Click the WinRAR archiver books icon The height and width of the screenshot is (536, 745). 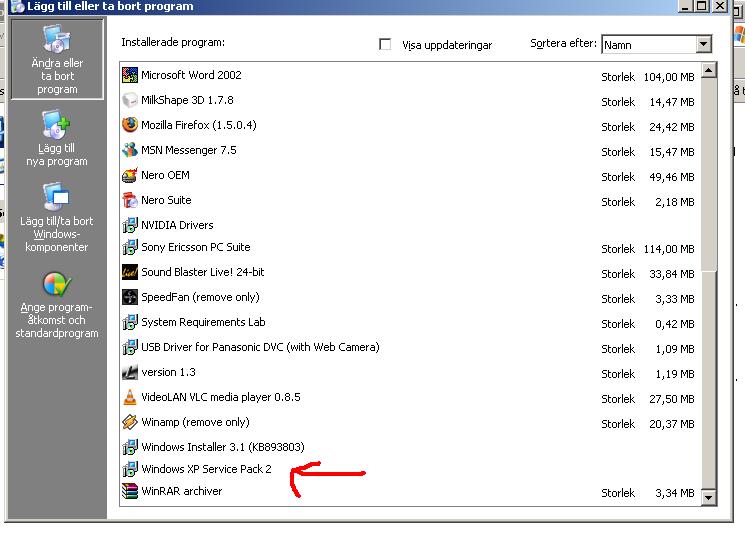[x=130, y=491]
